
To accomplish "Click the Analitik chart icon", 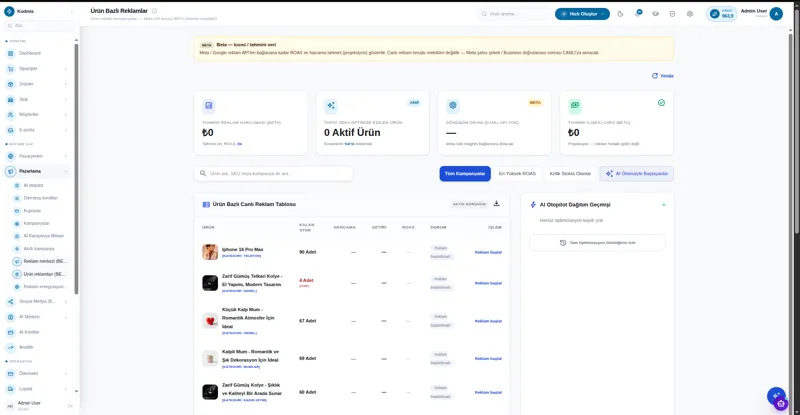I will pyautogui.click(x=10, y=348).
